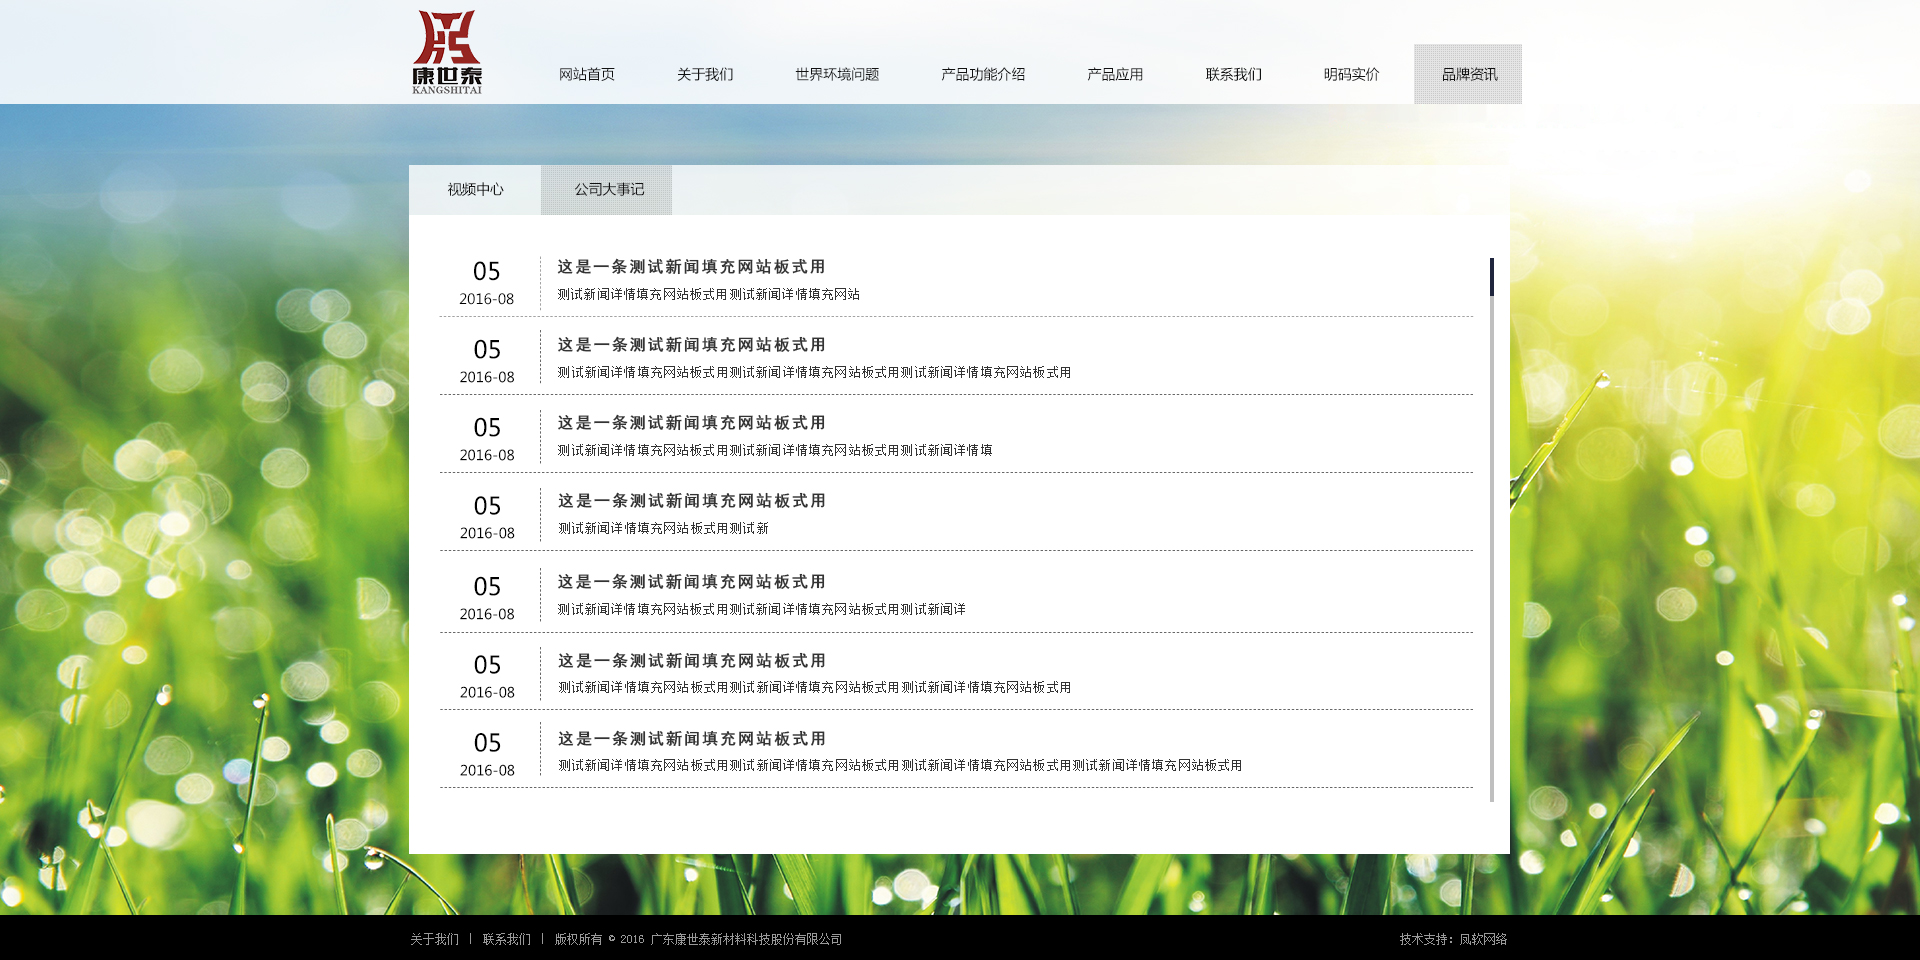Click the date block of third news entry
This screenshot has width=1920, height=960.
[x=487, y=438]
